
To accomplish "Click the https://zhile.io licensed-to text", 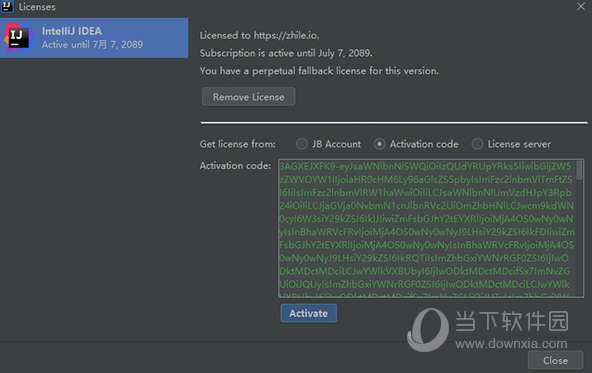I will coord(287,35).
